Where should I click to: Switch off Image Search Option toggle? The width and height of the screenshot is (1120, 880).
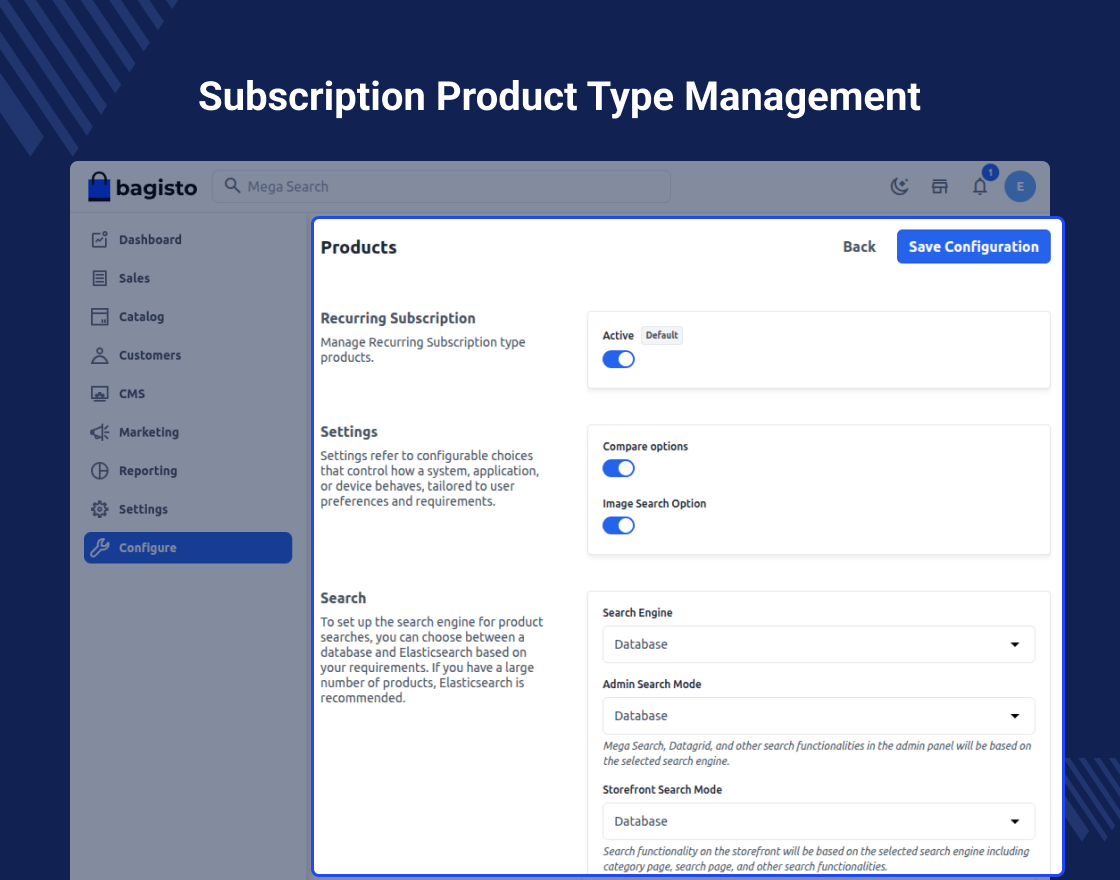tap(618, 525)
